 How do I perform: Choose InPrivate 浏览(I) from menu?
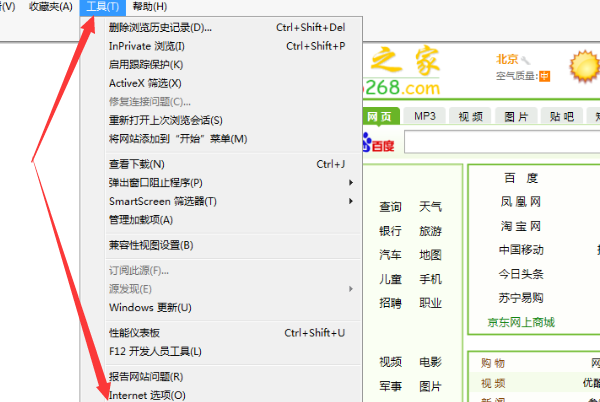pos(234,46)
